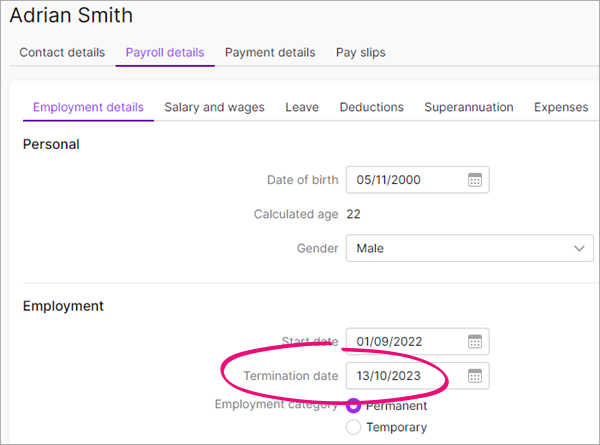Go to the Payment details tab
The width and height of the screenshot is (600, 445).
pyautogui.click(x=270, y=52)
